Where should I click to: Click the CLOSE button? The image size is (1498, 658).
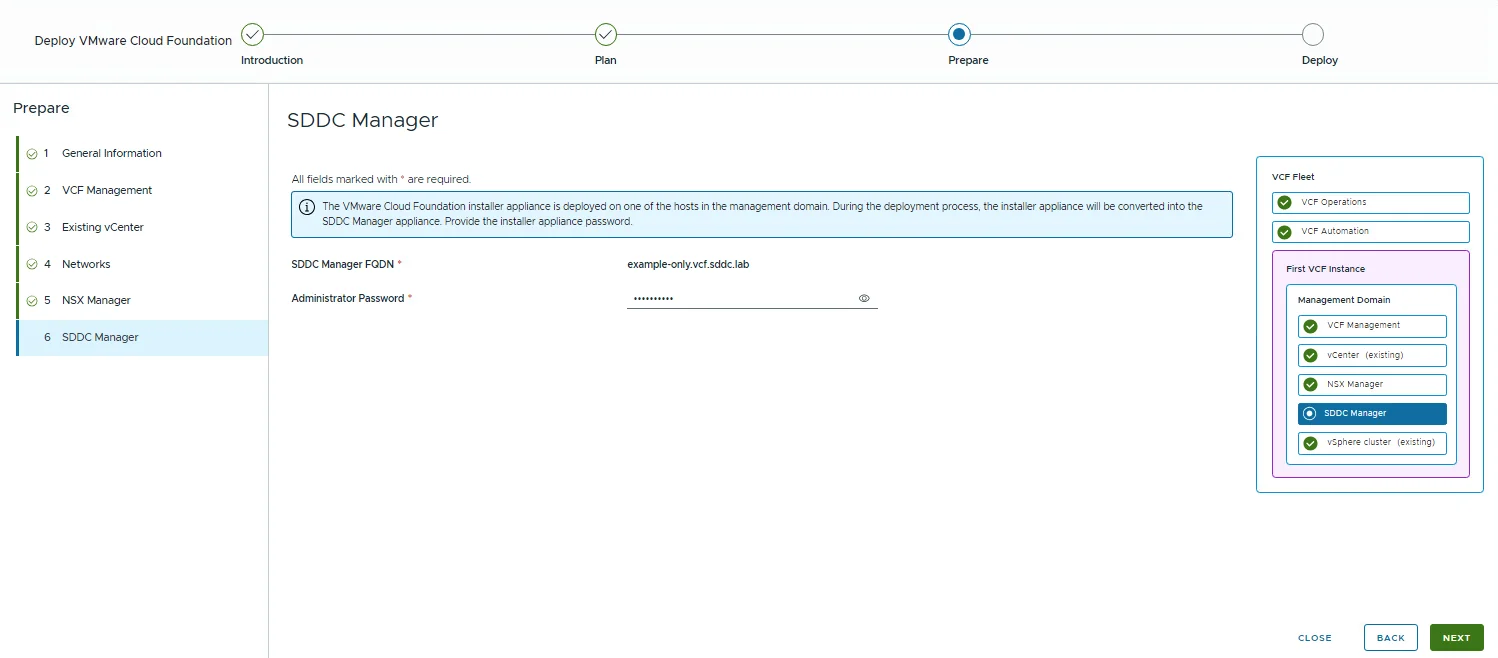tap(1314, 638)
